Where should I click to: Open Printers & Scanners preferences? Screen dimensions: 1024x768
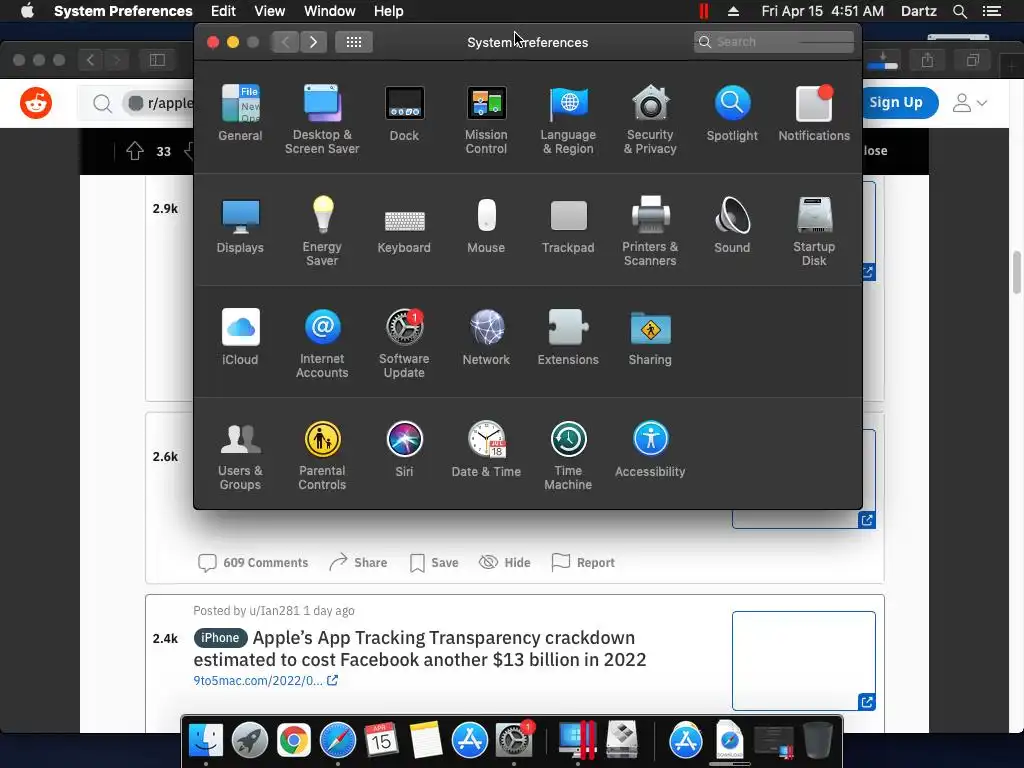650,231
